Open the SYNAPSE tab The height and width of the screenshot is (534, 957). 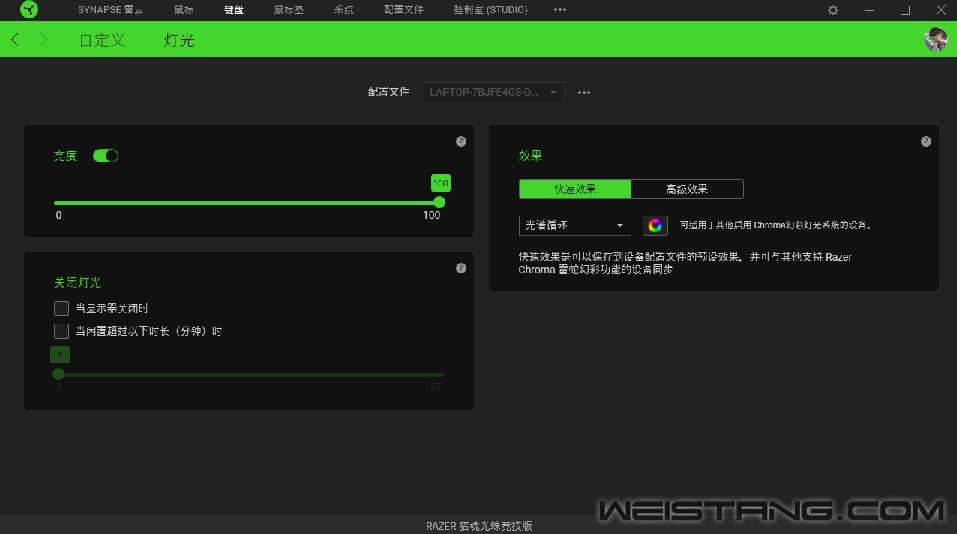point(110,10)
